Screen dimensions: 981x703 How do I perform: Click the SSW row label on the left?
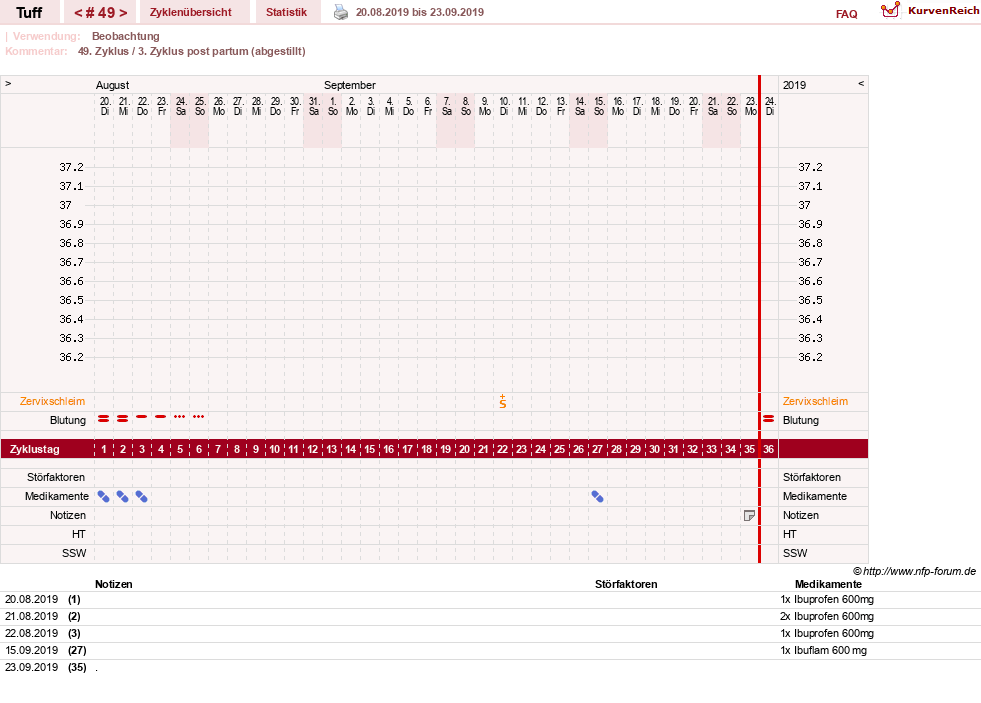pyautogui.click(x=74, y=554)
